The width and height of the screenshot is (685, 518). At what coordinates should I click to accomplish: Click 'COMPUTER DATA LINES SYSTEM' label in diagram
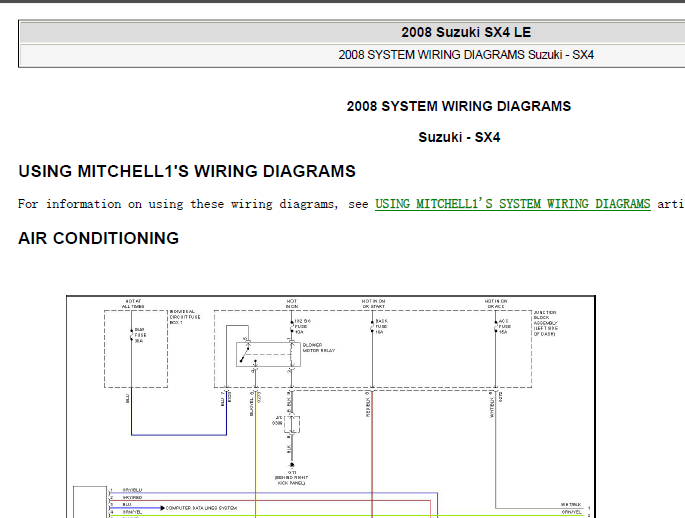pyautogui.click(x=201, y=508)
